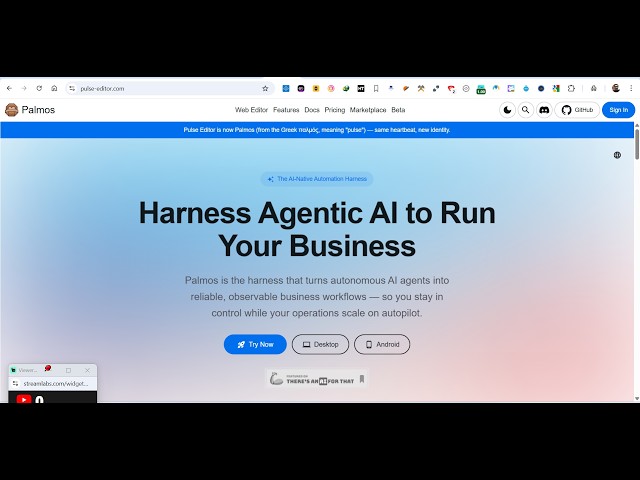Image resolution: width=640 pixels, height=480 pixels.
Task: Open the yellow square extension icon
Action: click(316, 89)
